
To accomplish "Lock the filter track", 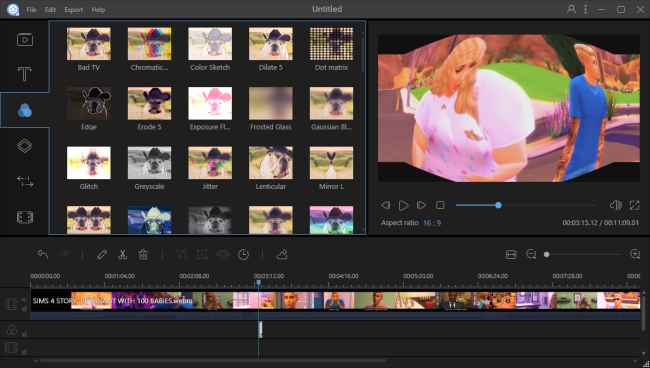I will click(24, 334).
